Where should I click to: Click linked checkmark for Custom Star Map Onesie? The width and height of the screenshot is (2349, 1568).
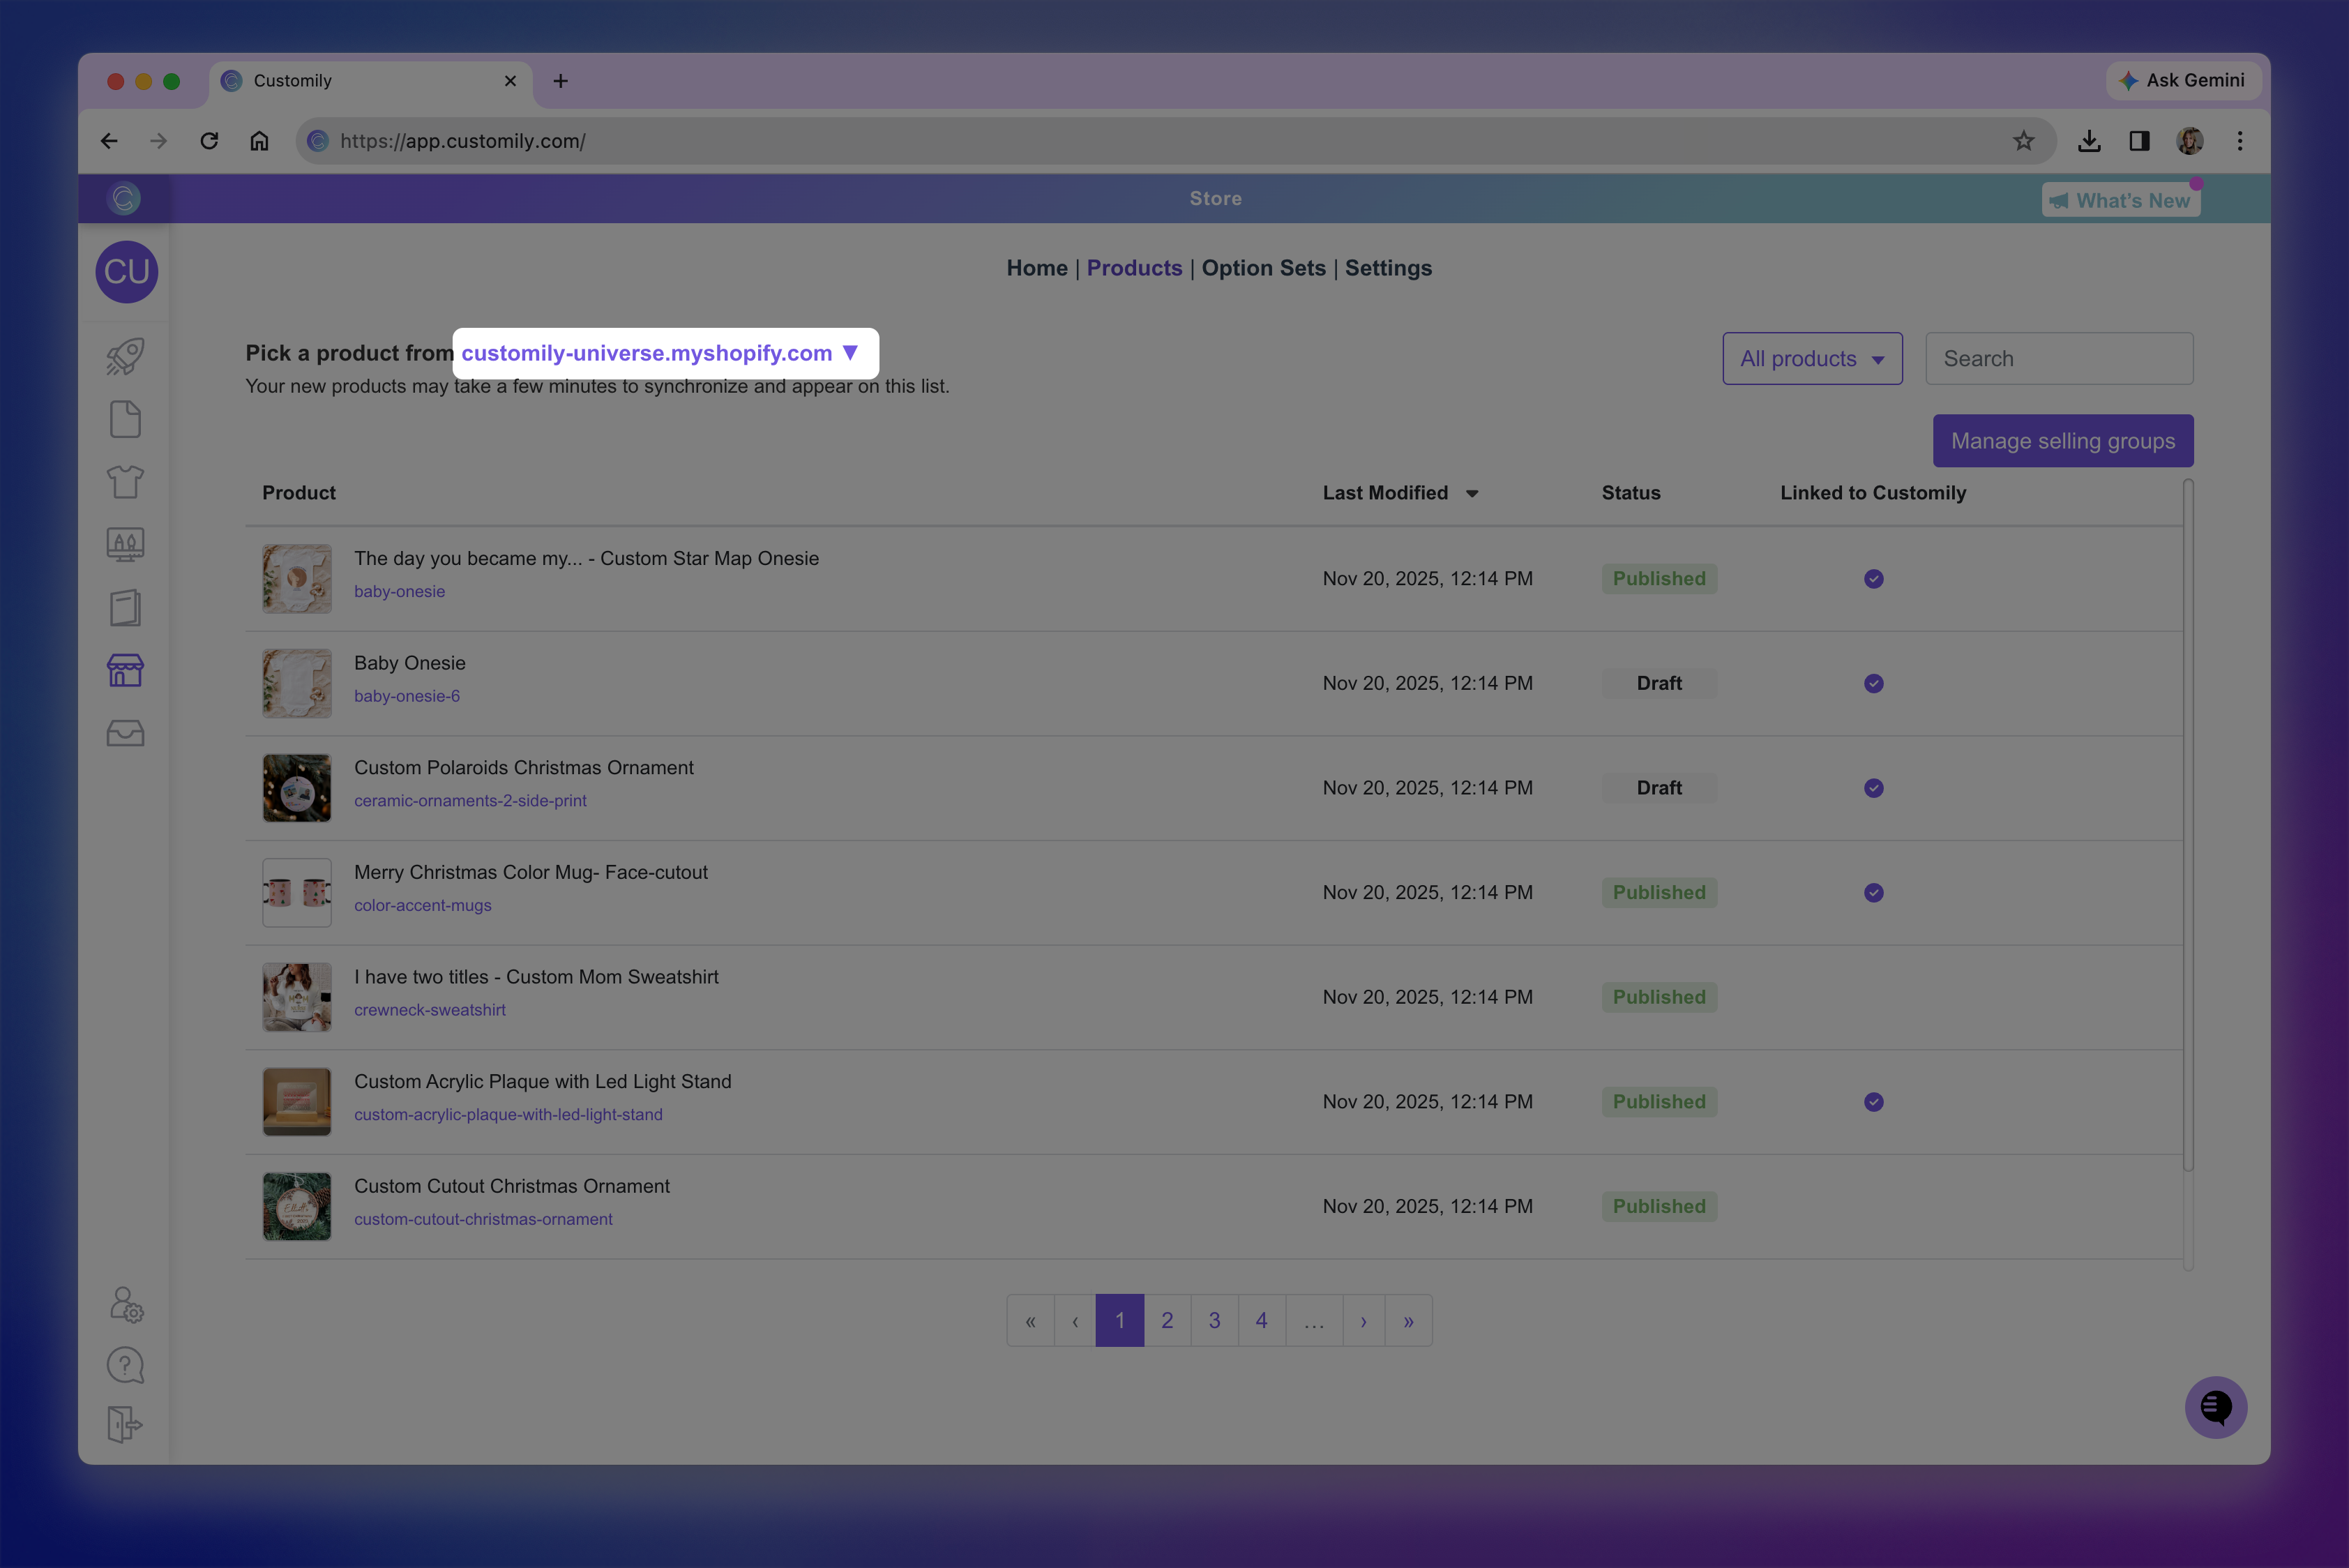pos(1874,579)
